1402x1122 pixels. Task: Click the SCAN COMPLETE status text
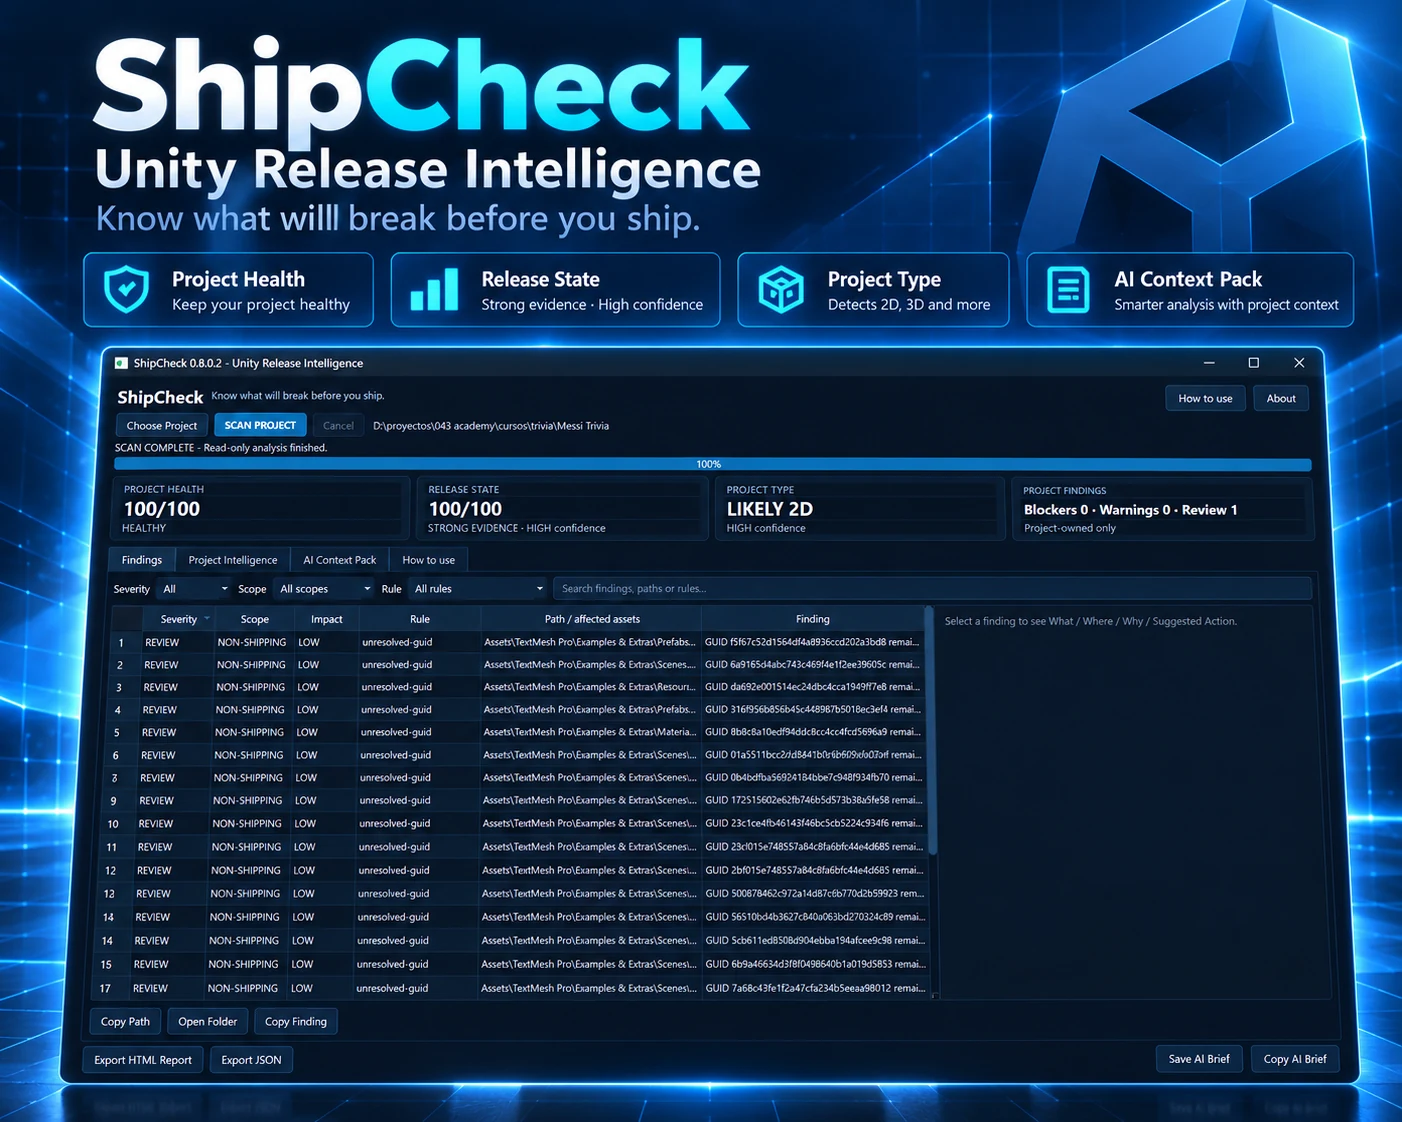pyautogui.click(x=221, y=448)
